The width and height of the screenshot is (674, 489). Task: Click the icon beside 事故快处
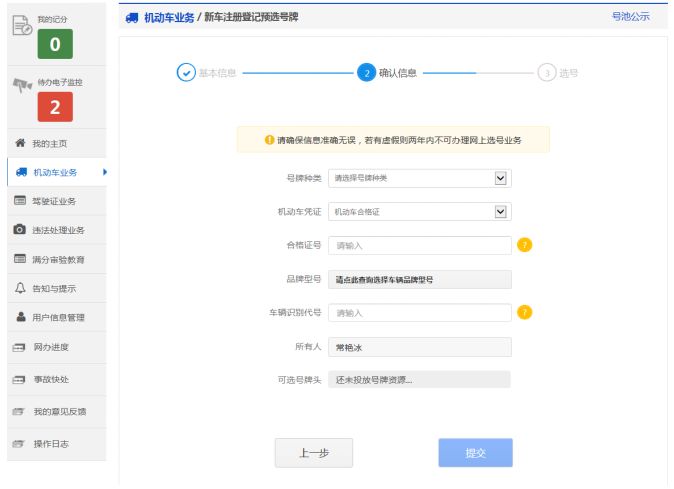[19, 379]
